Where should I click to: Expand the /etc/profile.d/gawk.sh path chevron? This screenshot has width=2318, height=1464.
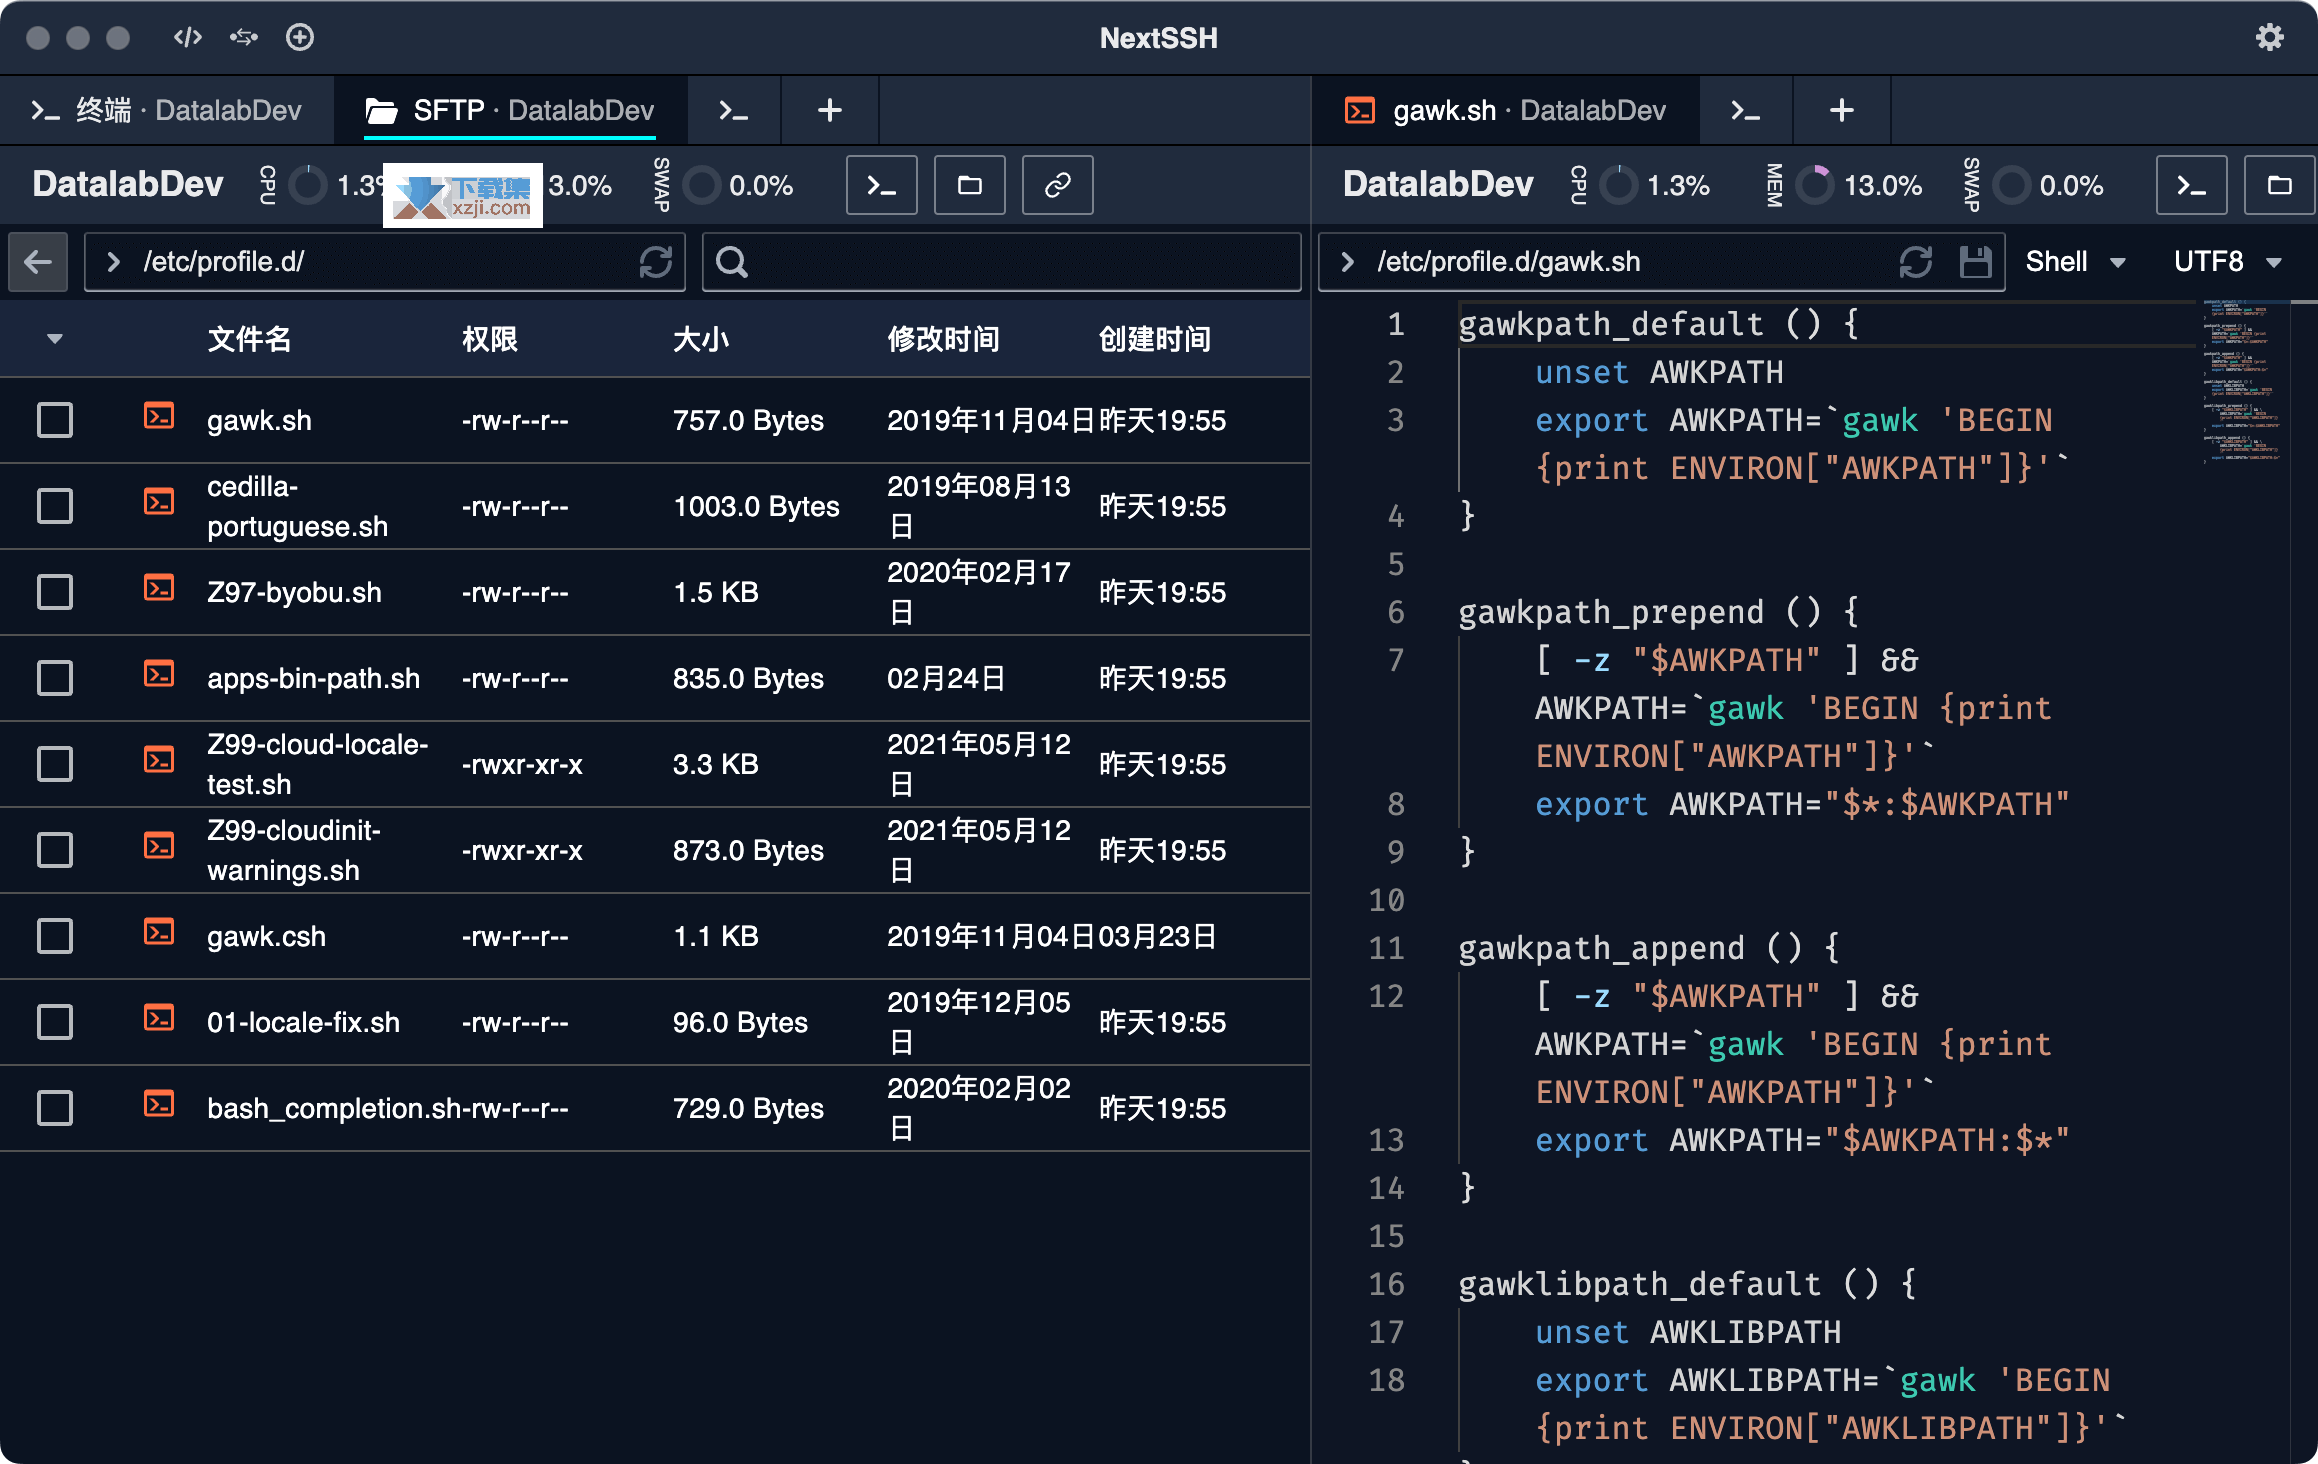1347,262
